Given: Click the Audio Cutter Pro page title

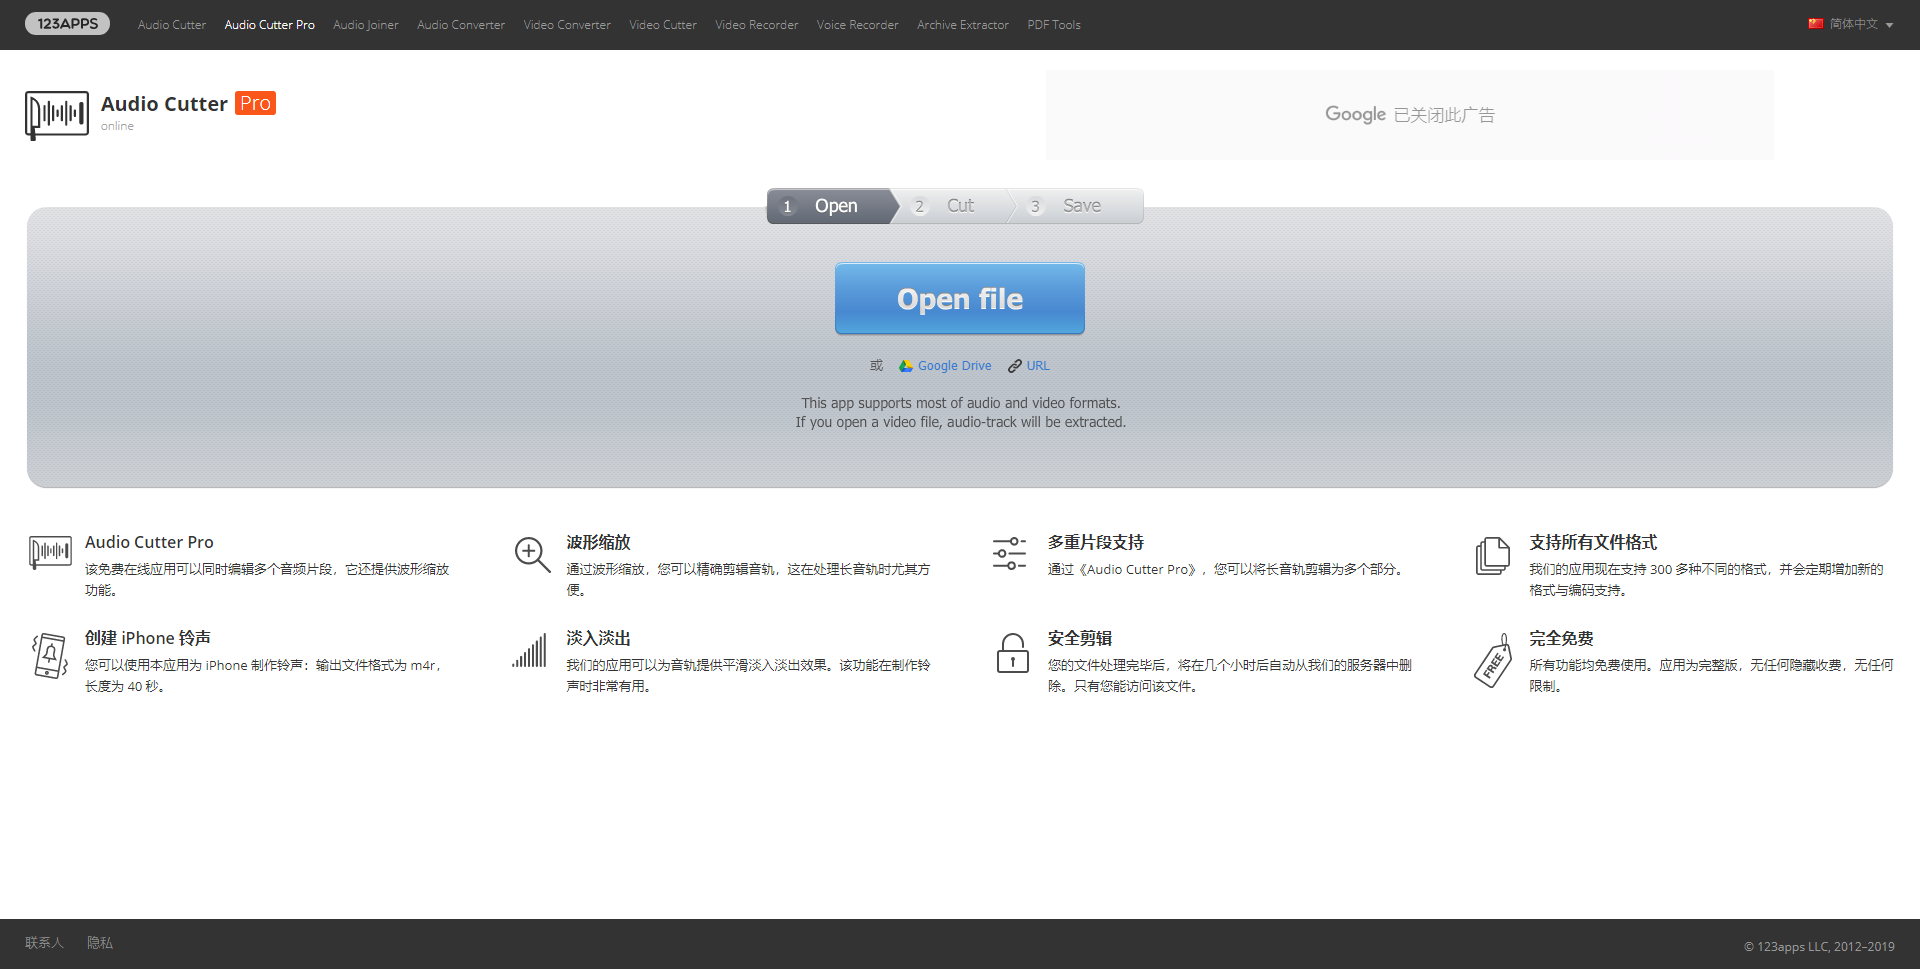Looking at the screenshot, I should [188, 104].
